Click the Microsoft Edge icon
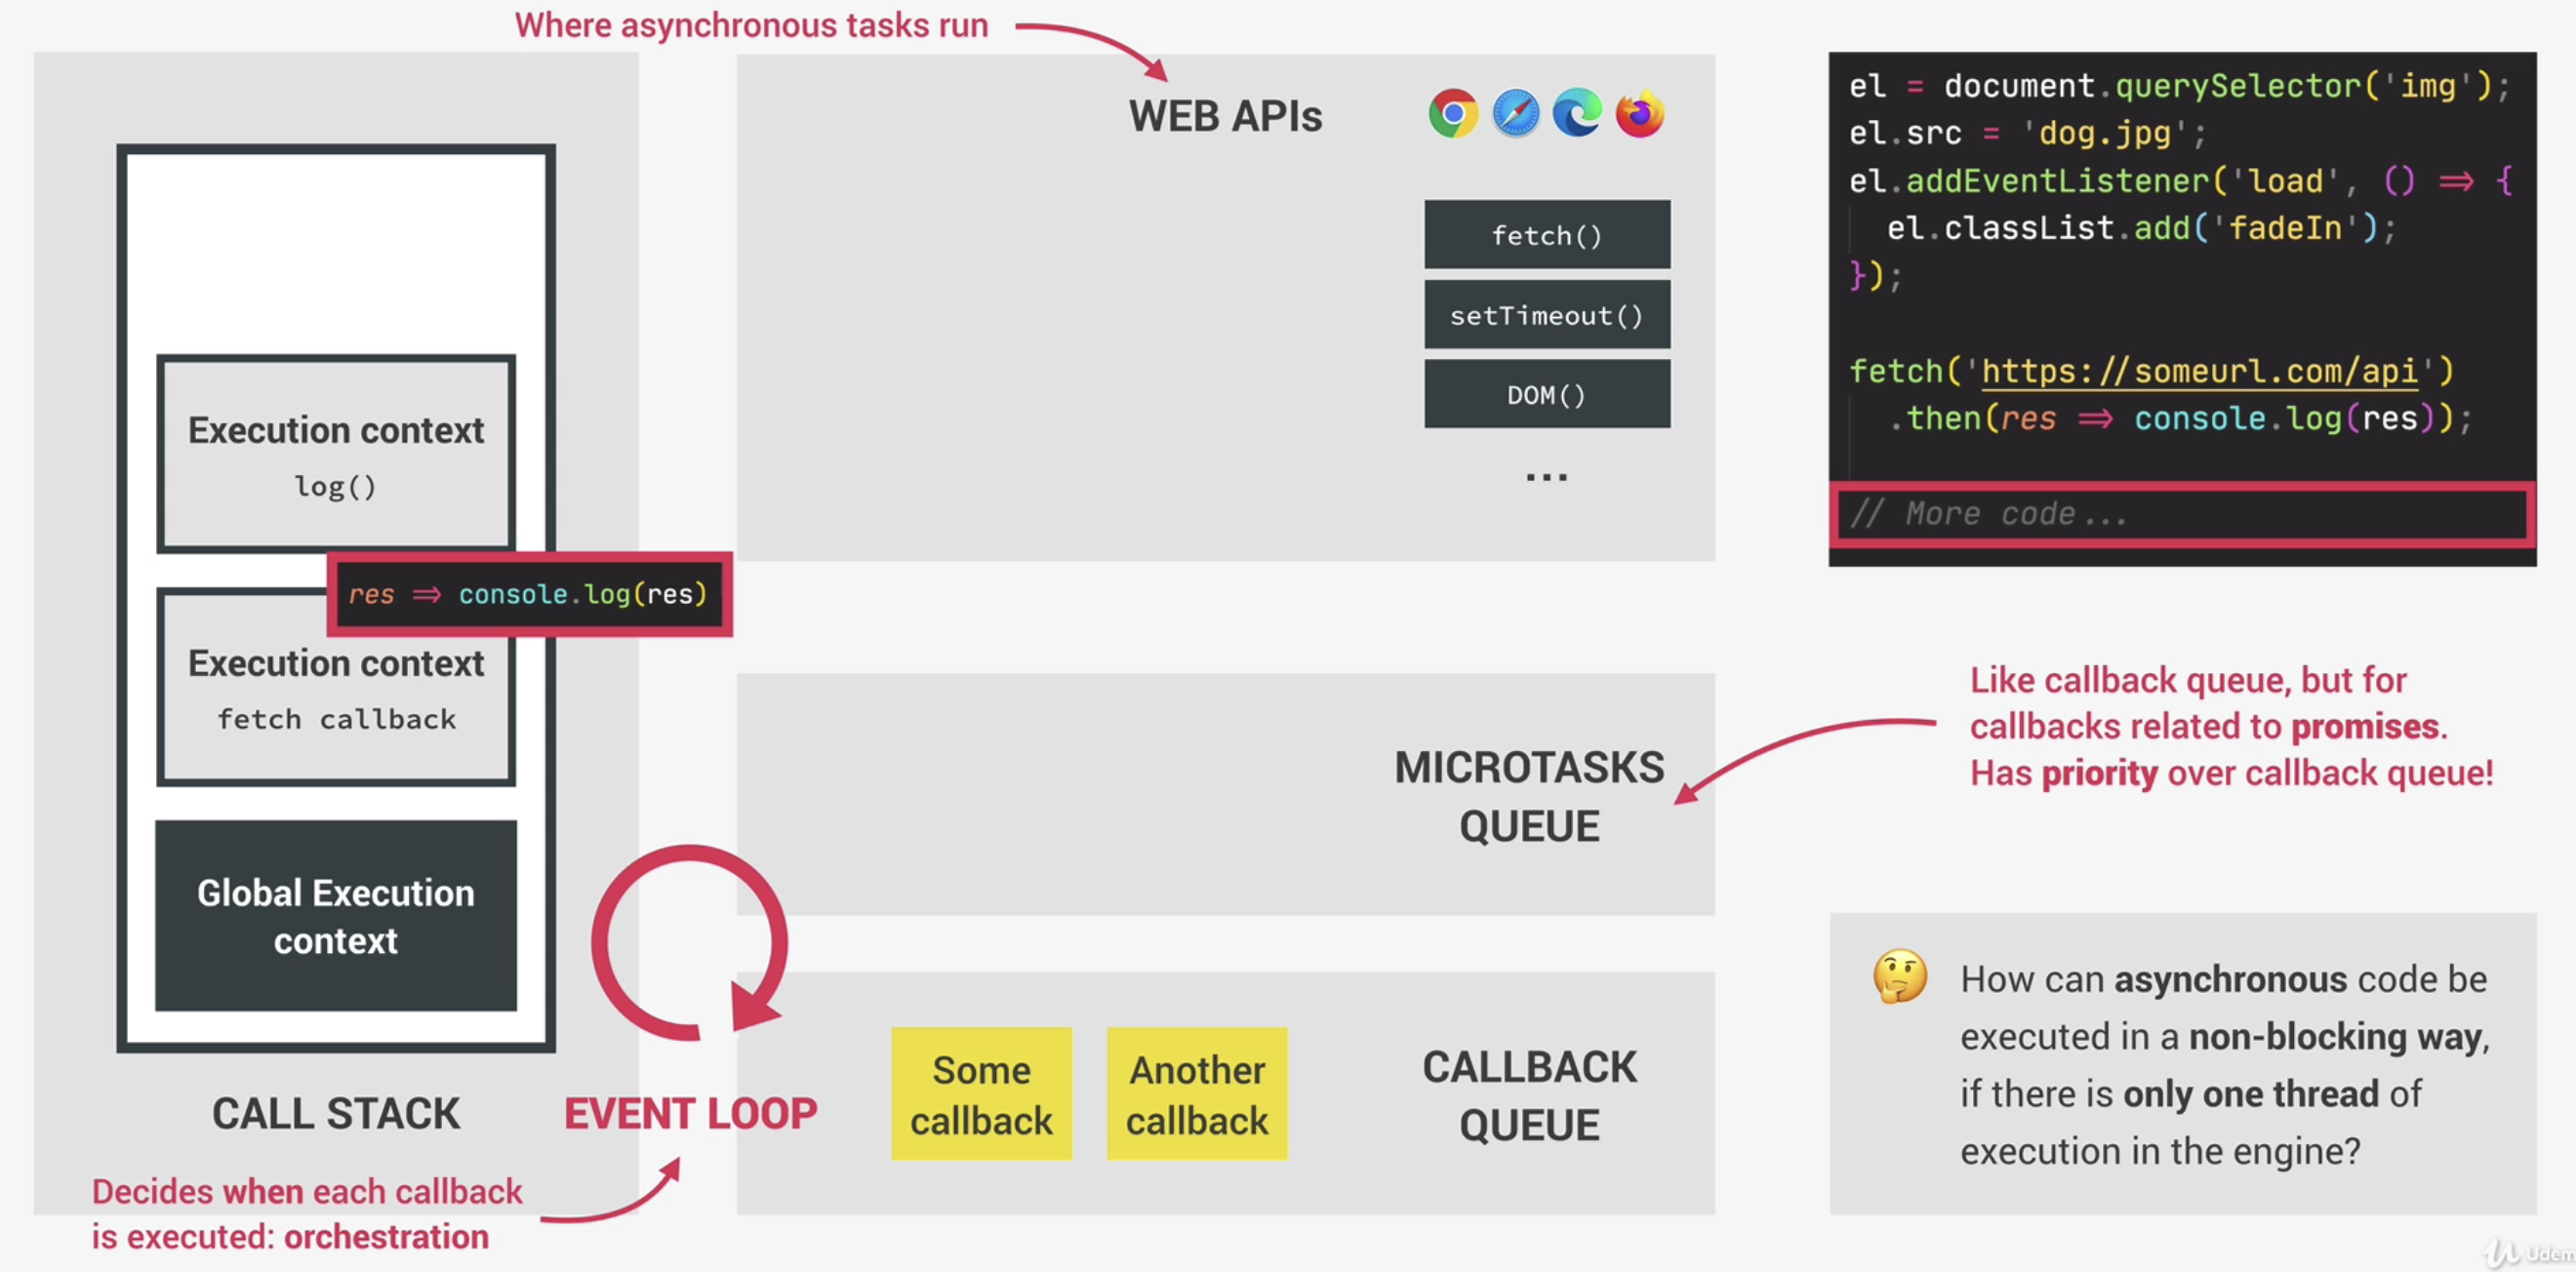 [1577, 114]
